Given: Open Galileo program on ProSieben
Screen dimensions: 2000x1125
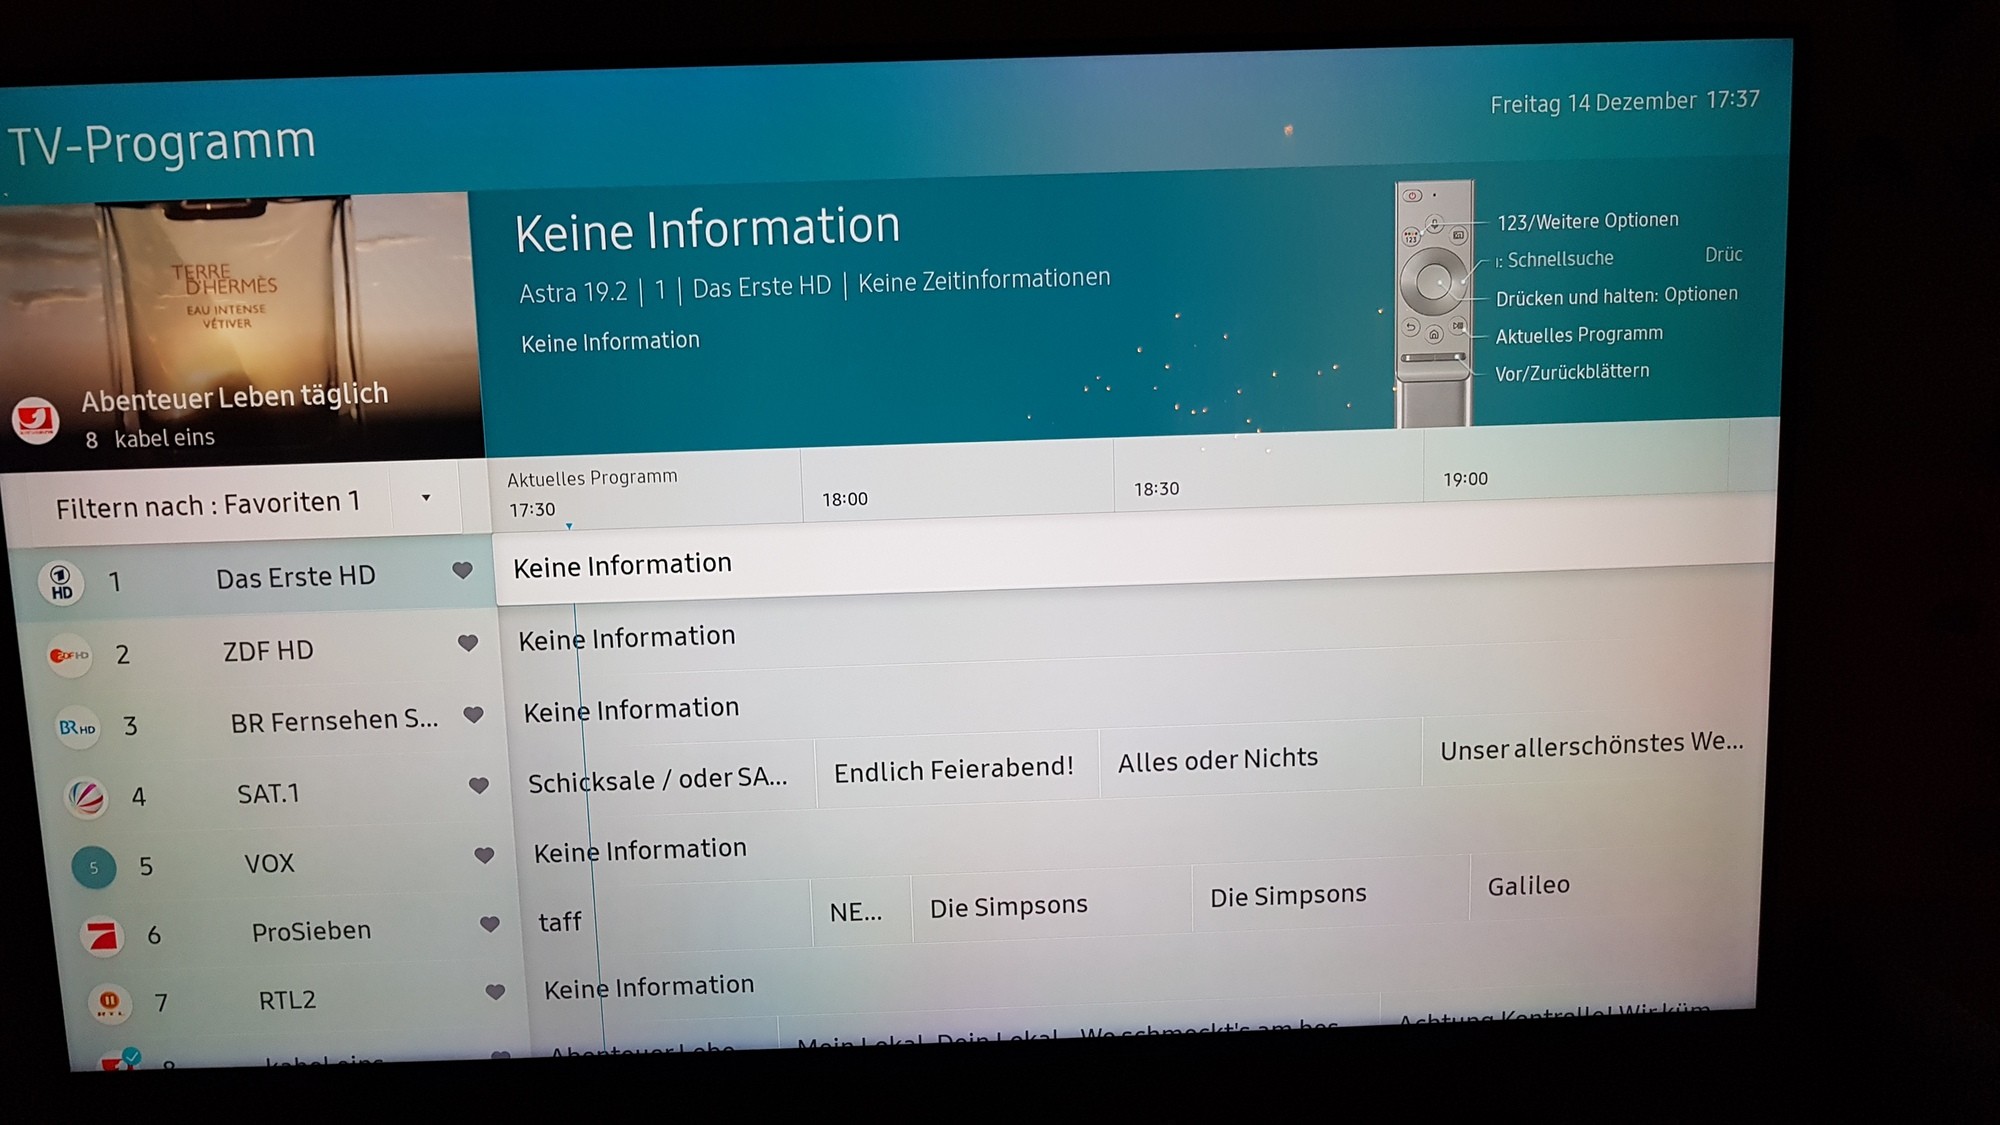Looking at the screenshot, I should (x=1613, y=885).
